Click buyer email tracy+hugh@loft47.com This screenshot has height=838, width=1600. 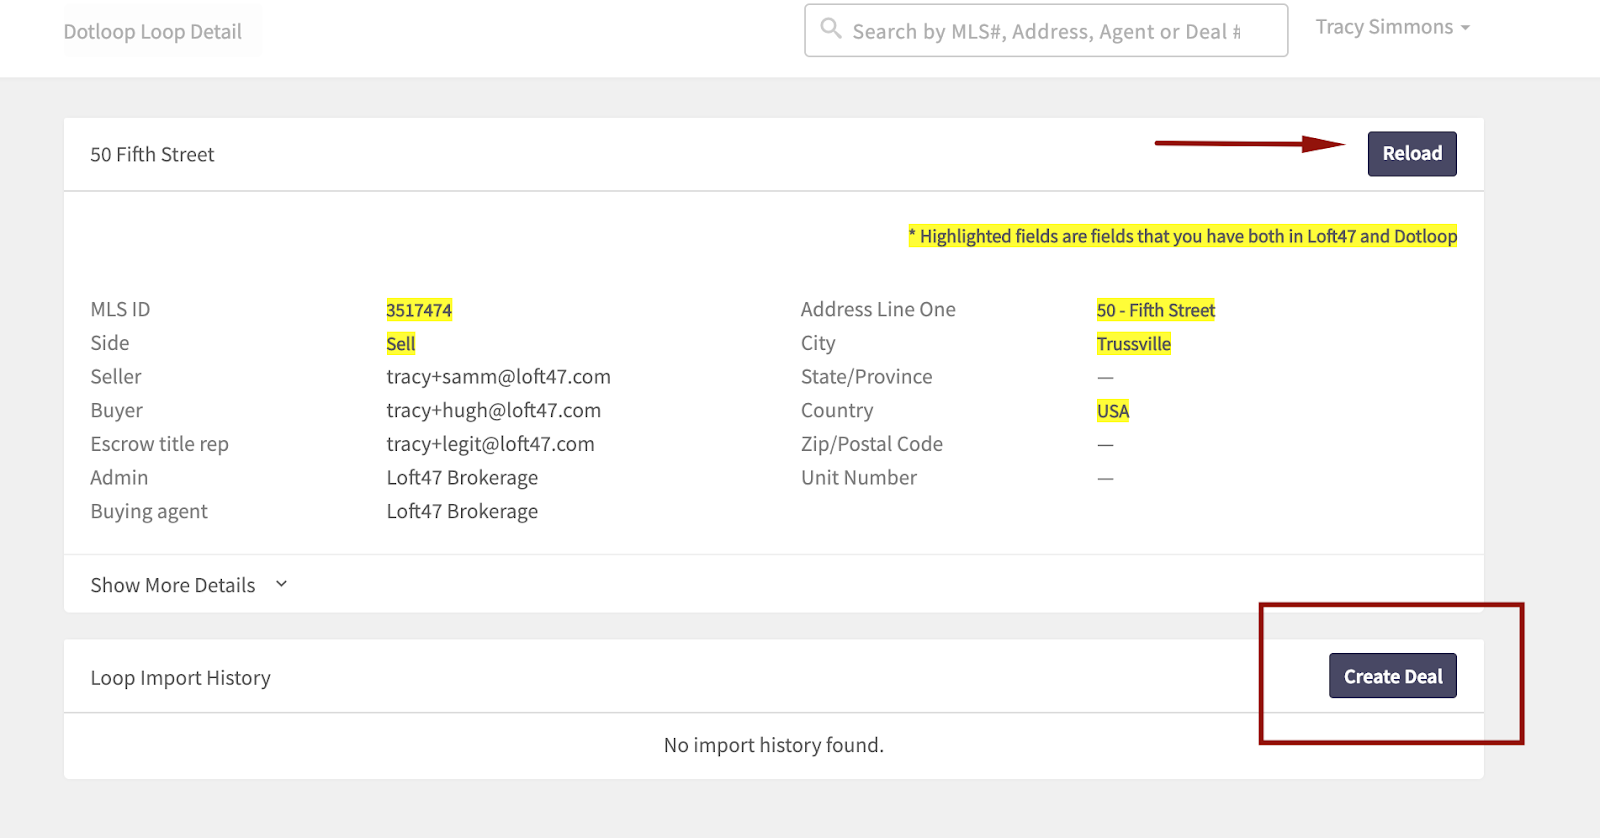click(x=494, y=411)
